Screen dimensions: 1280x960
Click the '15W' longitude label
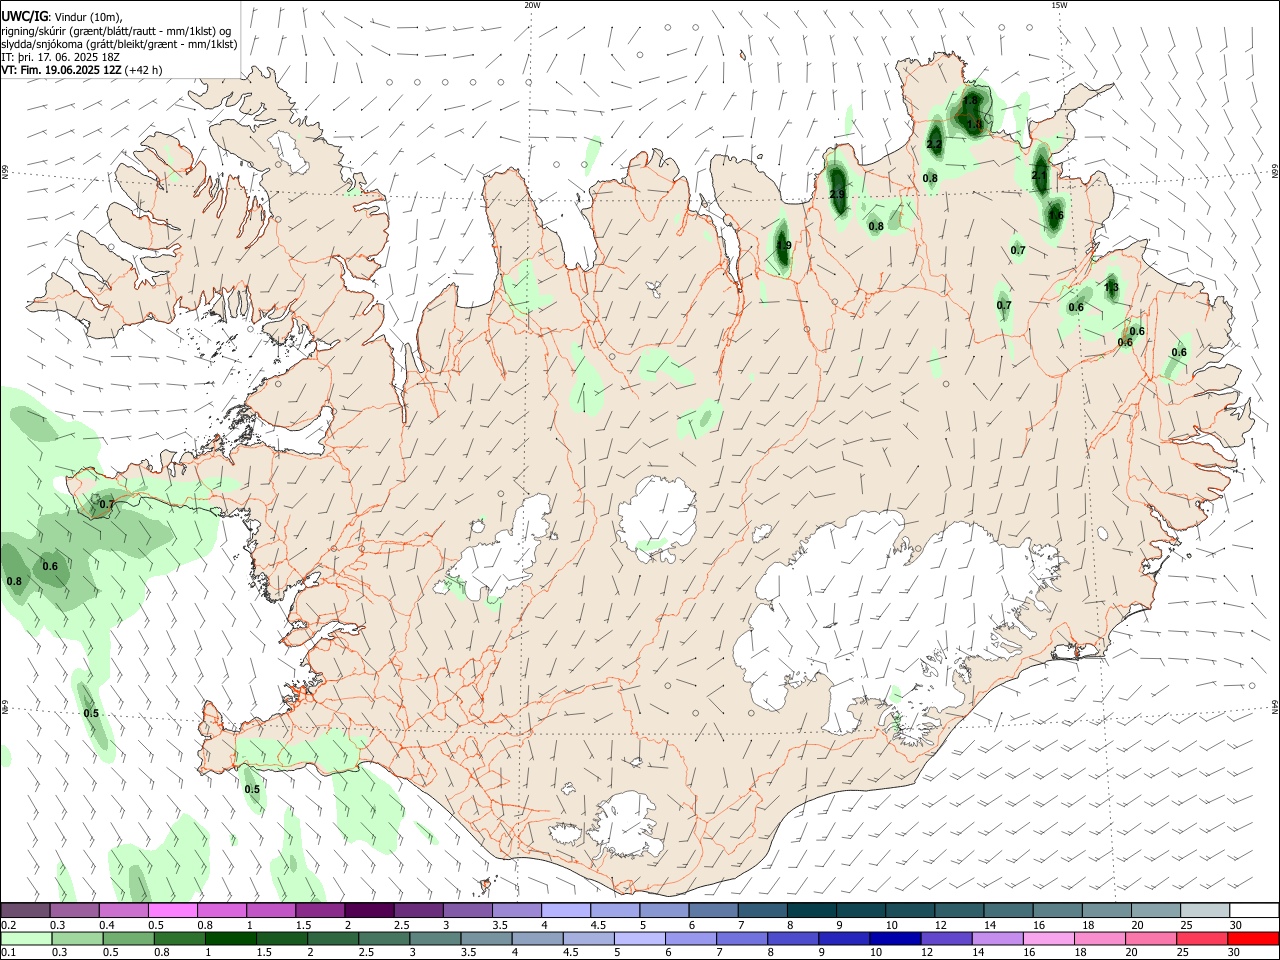pyautogui.click(x=1058, y=5)
